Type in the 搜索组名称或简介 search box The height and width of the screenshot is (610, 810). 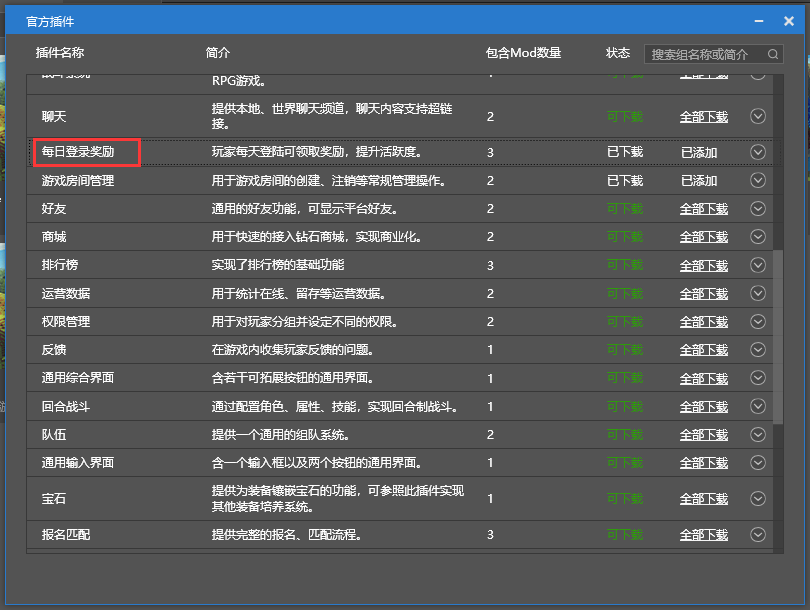tap(706, 54)
